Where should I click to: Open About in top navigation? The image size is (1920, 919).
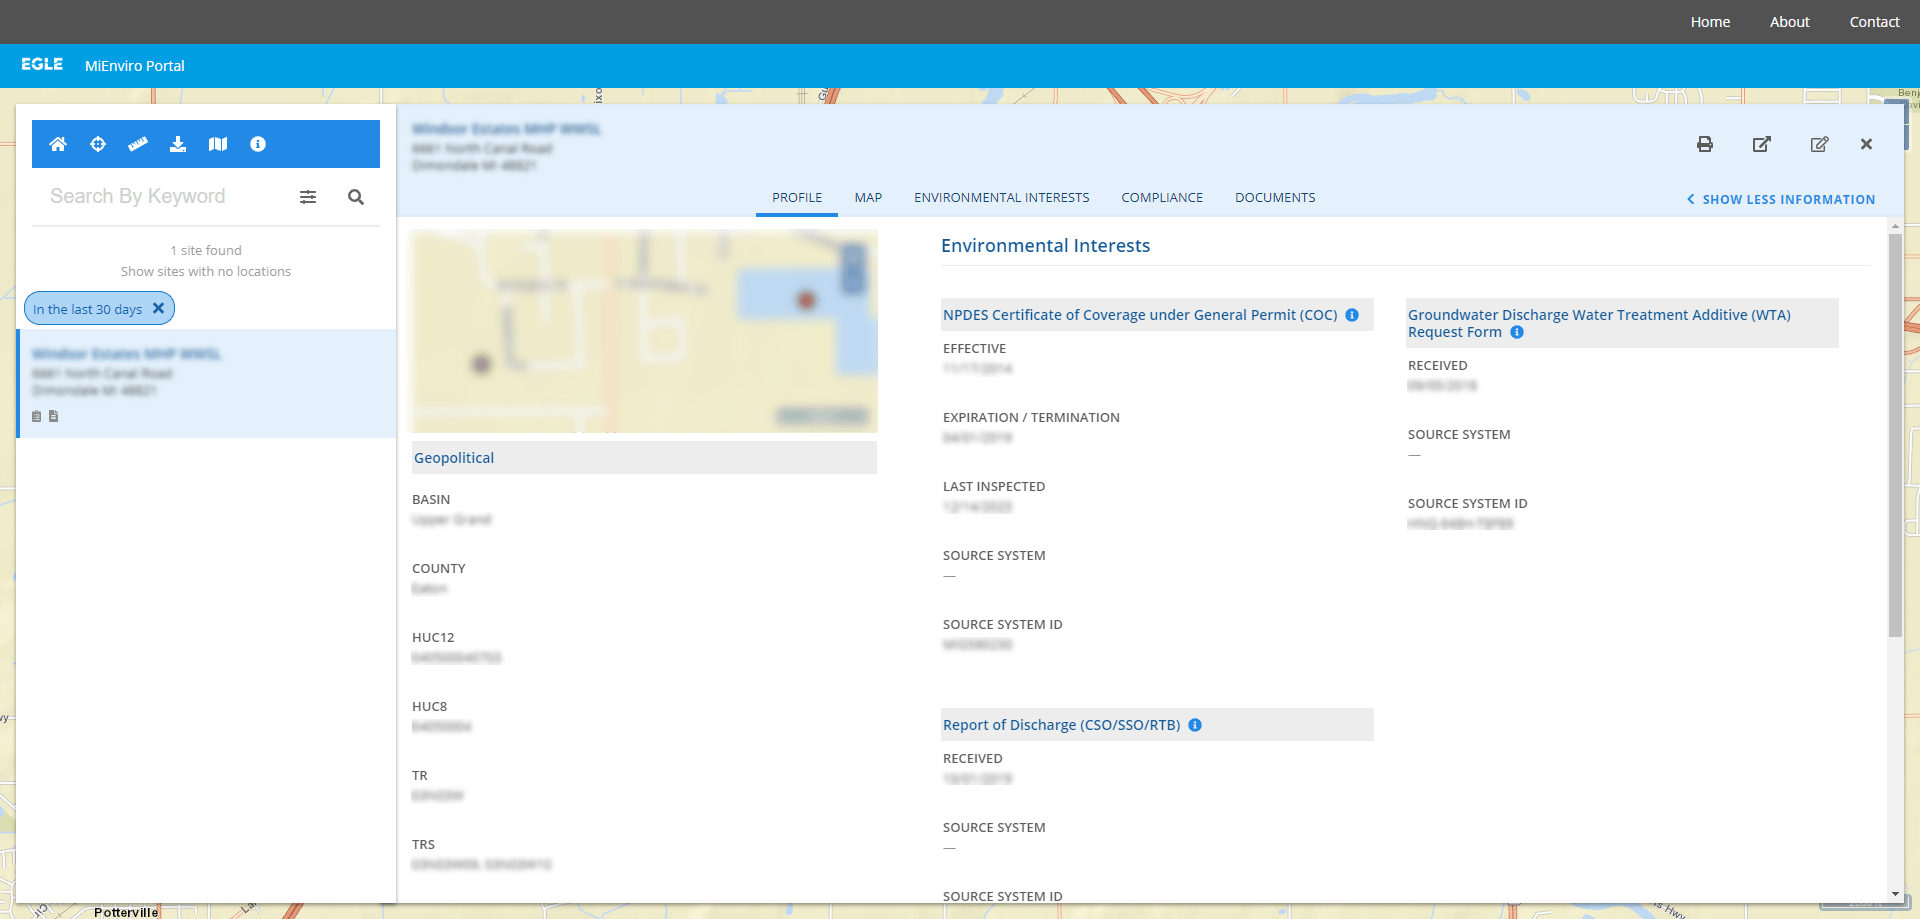tap(1789, 22)
